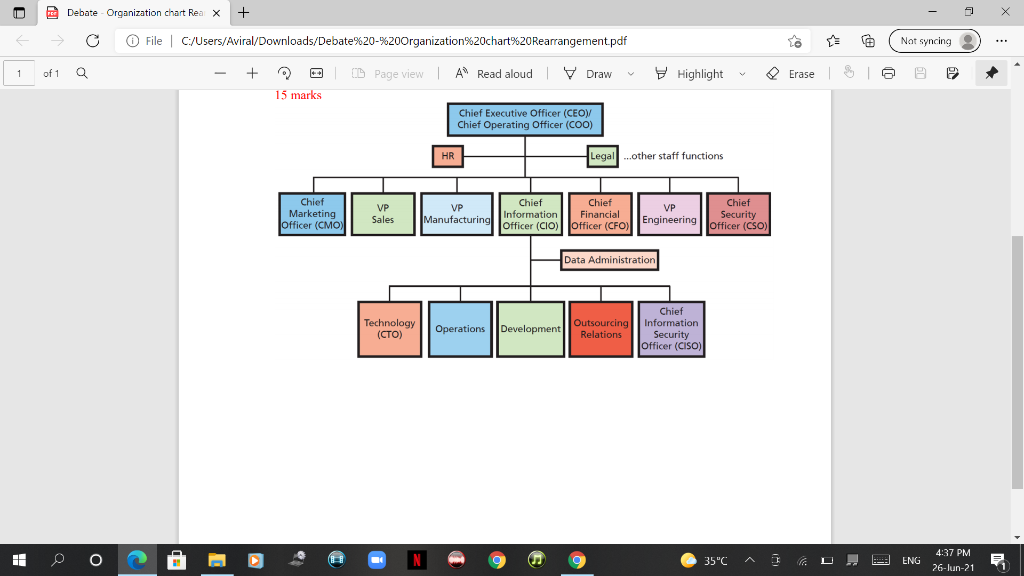
Task: Save the PDF using Save as
Action: click(952, 72)
